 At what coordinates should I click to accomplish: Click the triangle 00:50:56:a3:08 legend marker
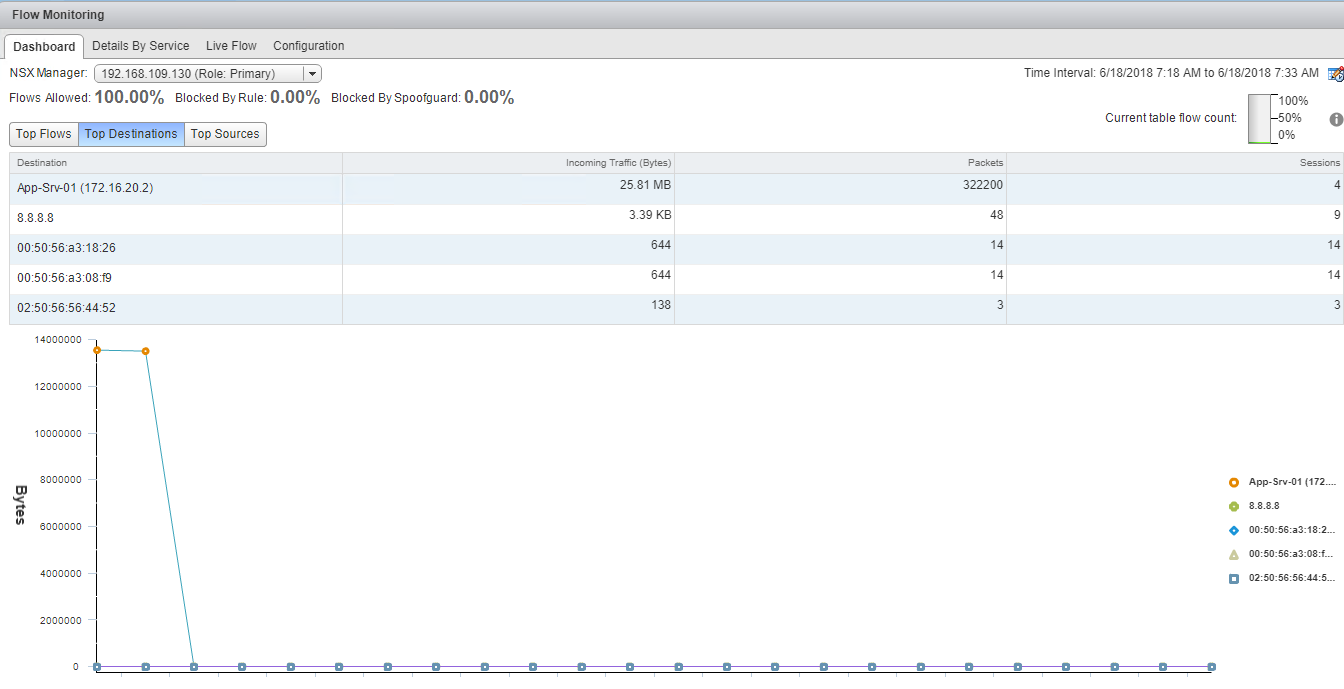point(1234,554)
